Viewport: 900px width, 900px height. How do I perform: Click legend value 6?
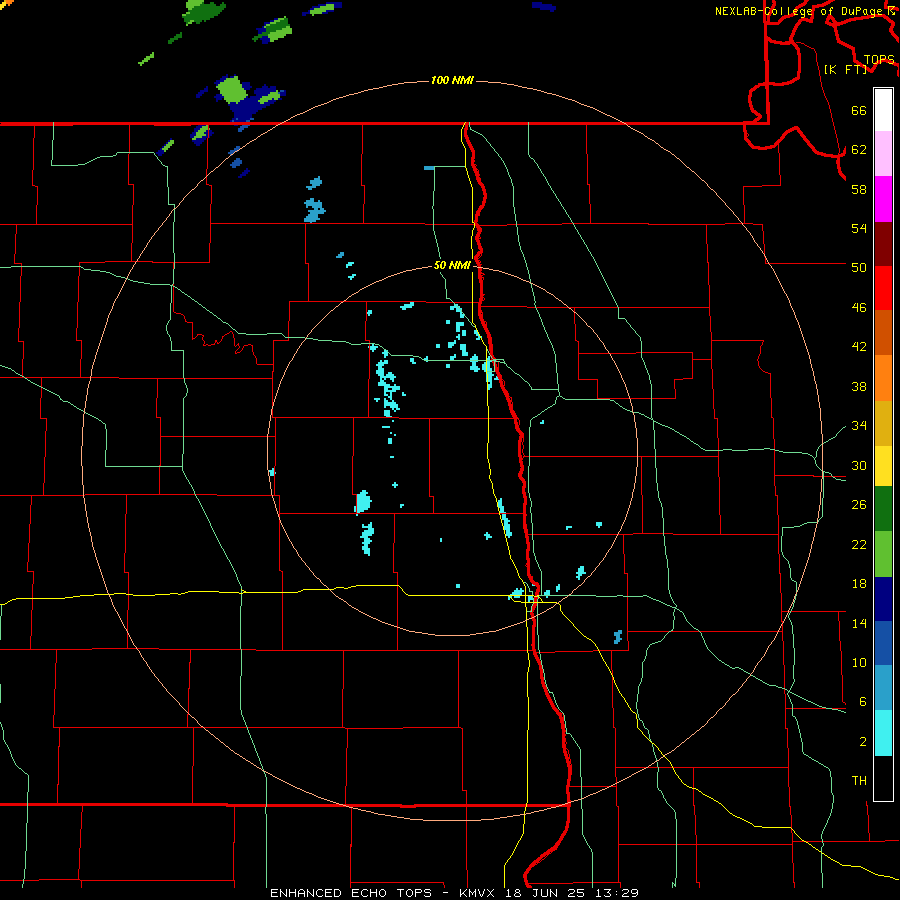point(862,702)
